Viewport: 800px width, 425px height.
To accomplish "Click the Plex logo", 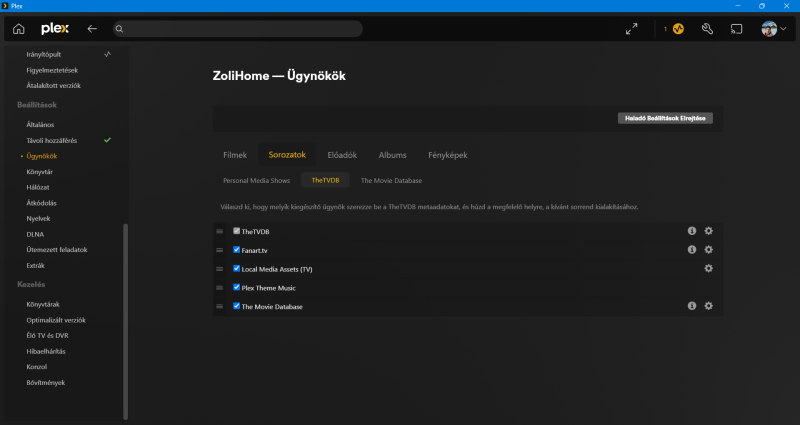I will 55,29.
